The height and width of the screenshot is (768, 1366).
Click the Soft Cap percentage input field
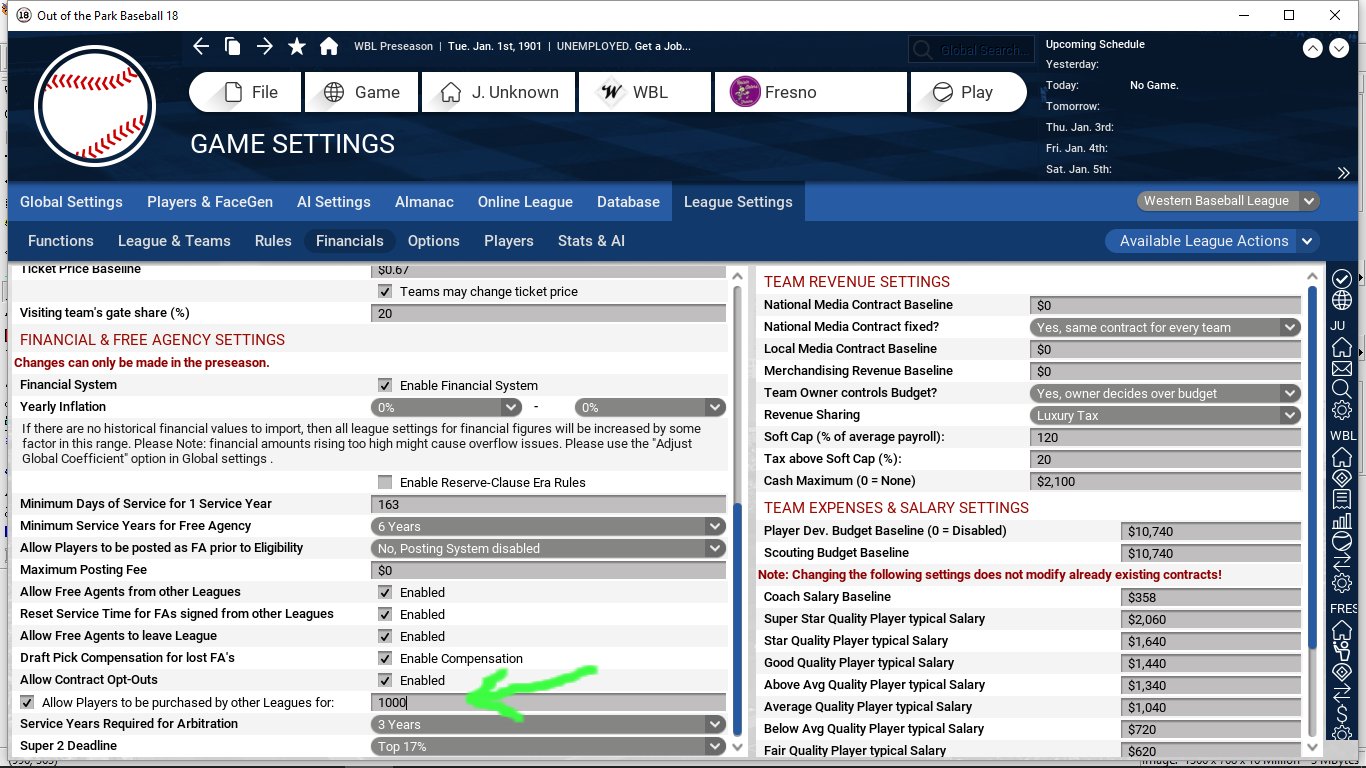1165,437
